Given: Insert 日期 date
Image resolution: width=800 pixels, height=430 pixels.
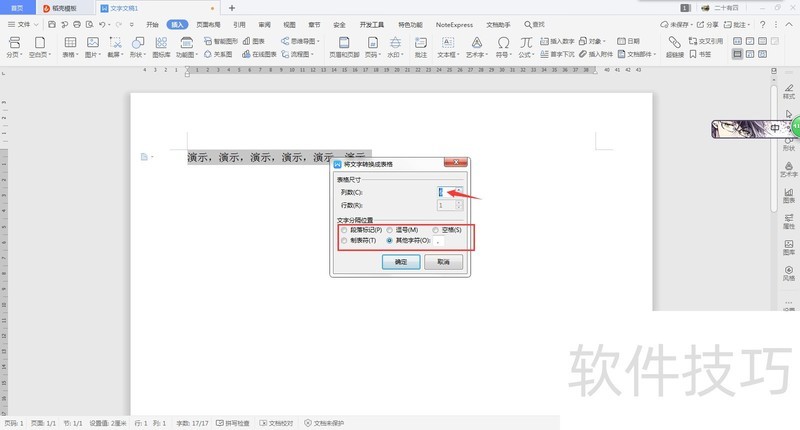Looking at the screenshot, I should click(x=628, y=41).
